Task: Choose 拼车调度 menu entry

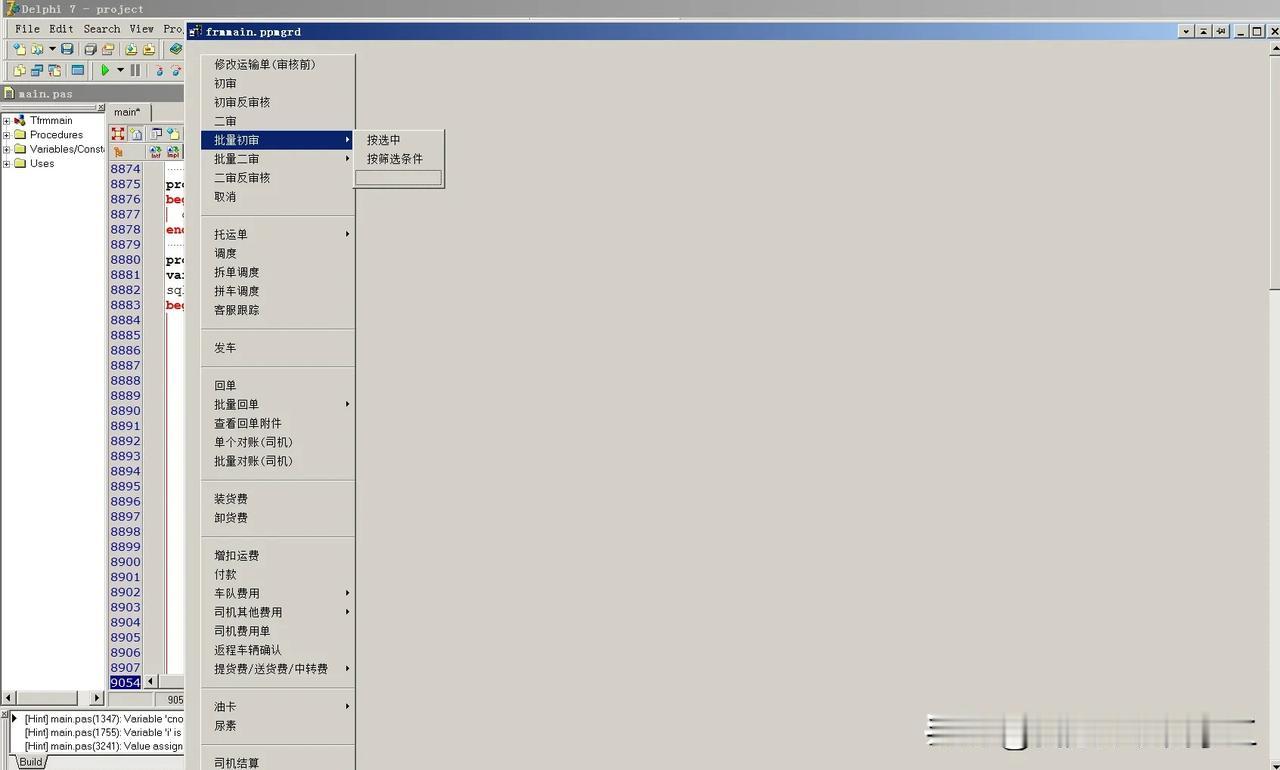Action: click(x=278, y=291)
